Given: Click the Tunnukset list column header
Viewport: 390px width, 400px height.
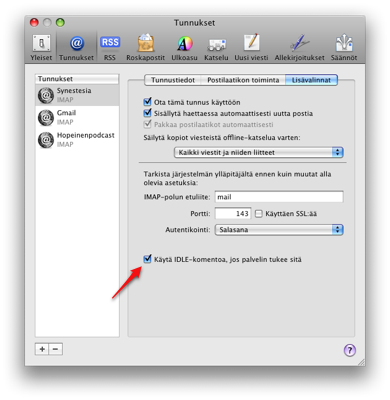Looking at the screenshot, I should (x=77, y=79).
